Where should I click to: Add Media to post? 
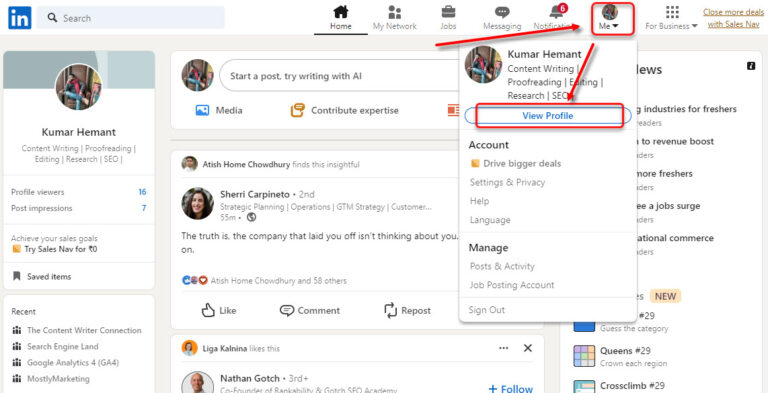click(x=218, y=110)
